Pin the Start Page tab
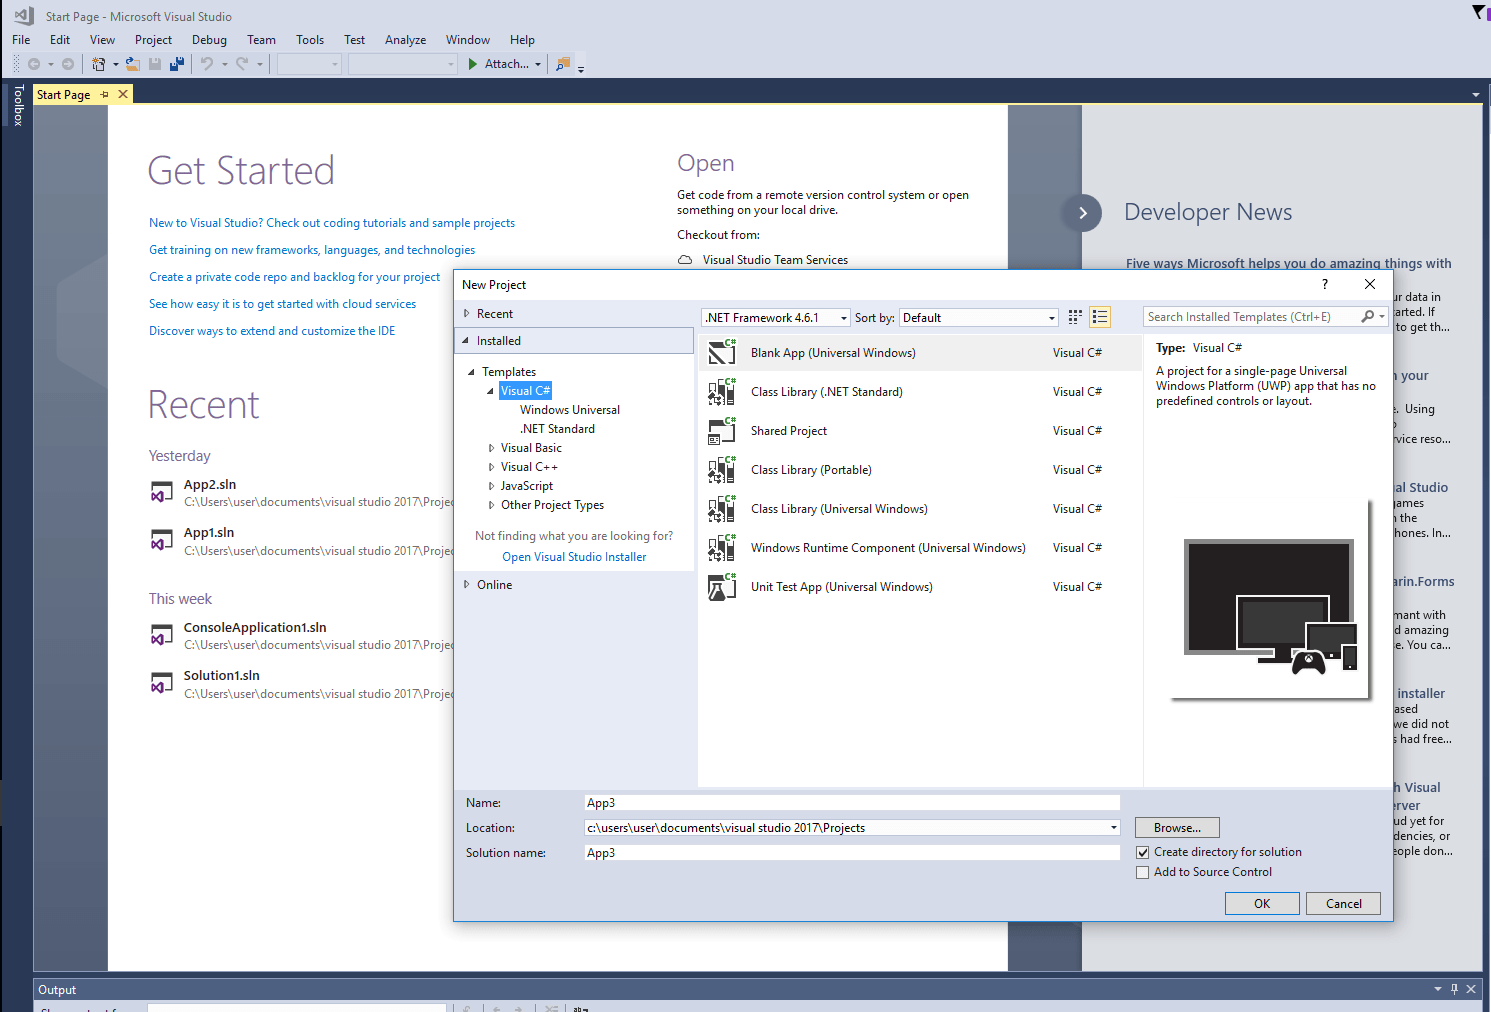The width and height of the screenshot is (1491, 1012). [x=105, y=94]
